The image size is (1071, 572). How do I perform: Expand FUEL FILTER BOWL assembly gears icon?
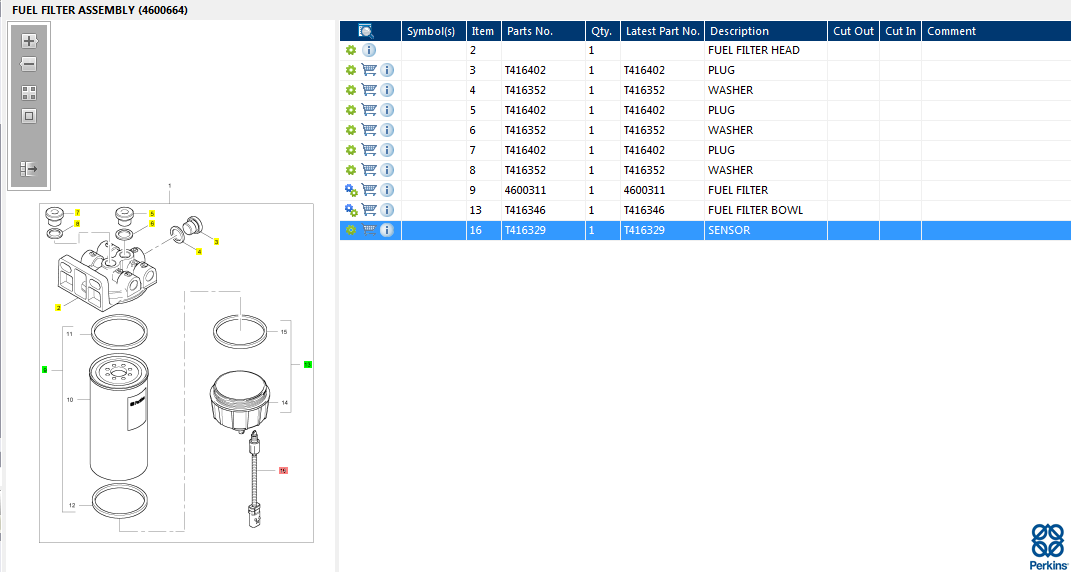click(351, 210)
